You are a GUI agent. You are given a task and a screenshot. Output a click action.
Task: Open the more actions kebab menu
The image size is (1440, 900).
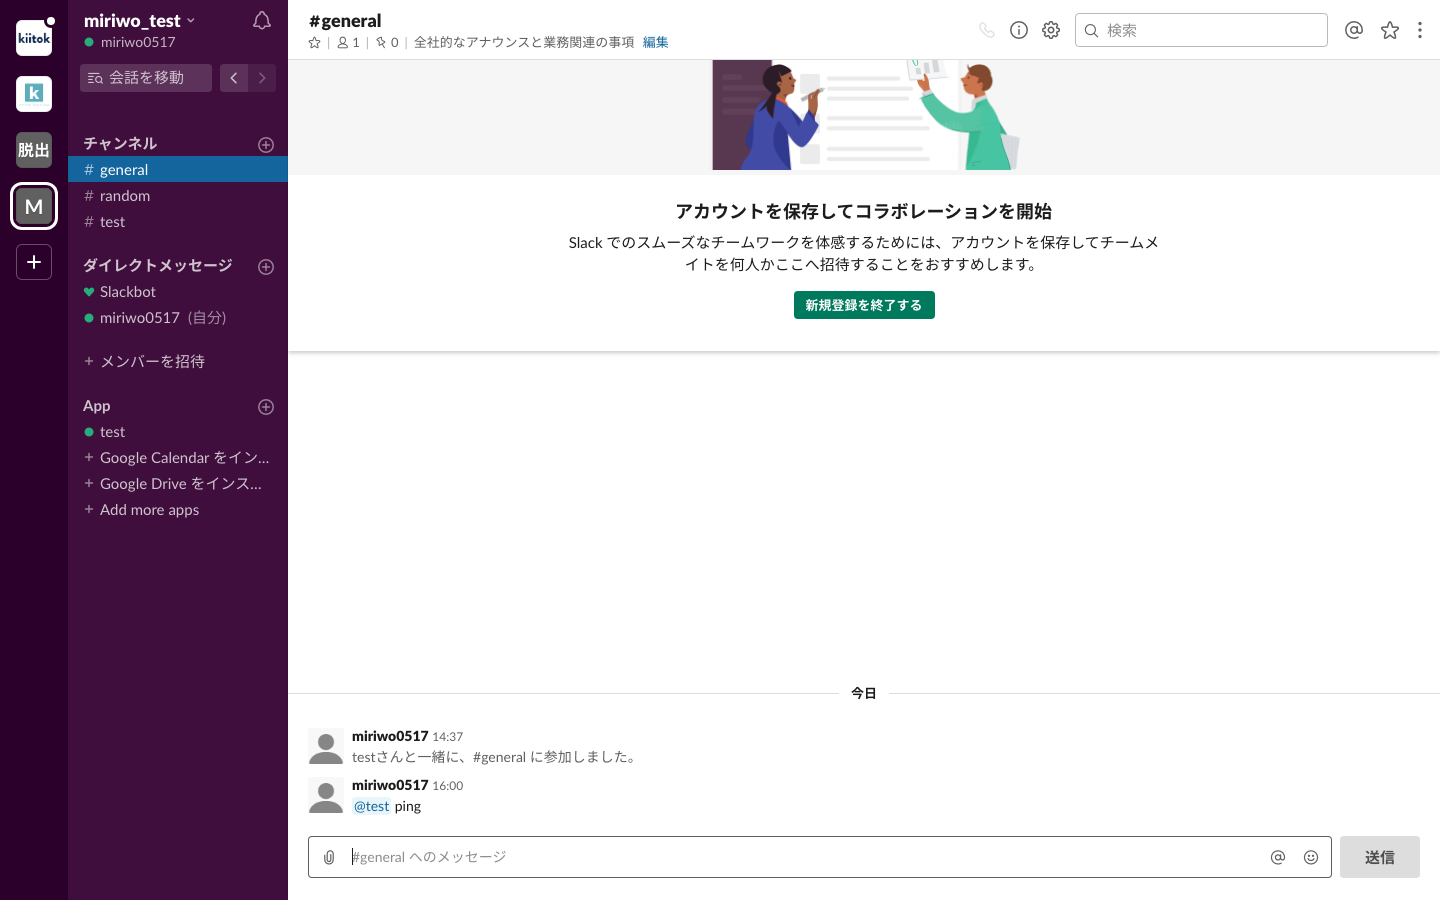coord(1420,30)
